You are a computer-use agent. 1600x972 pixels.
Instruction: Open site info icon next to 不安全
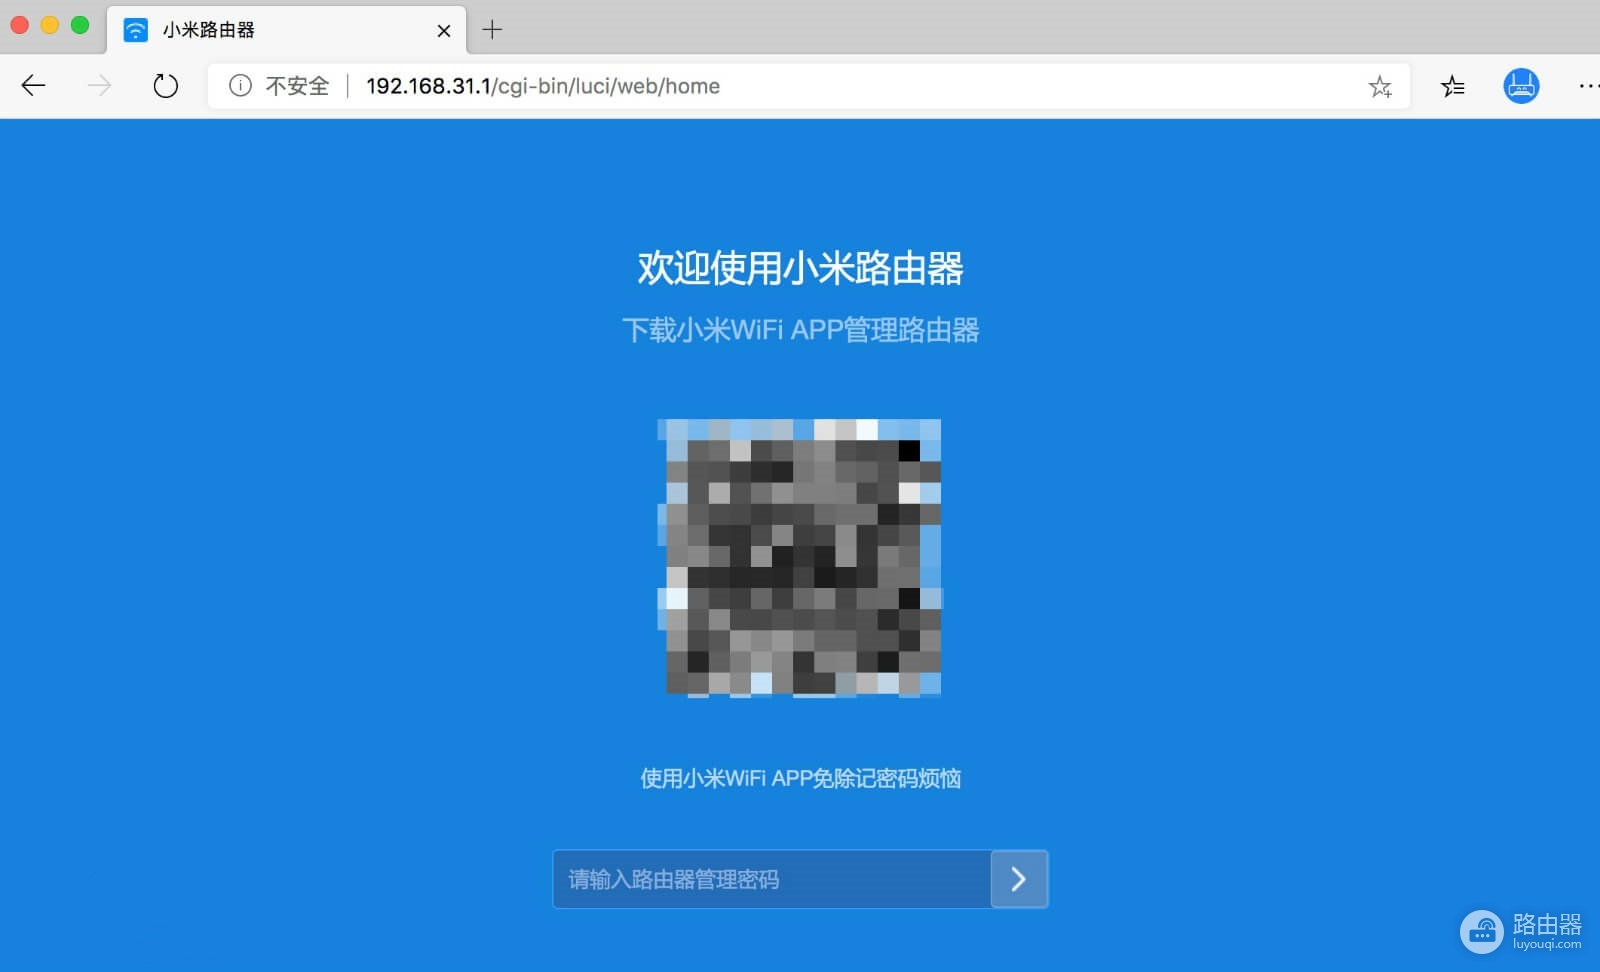coord(240,86)
